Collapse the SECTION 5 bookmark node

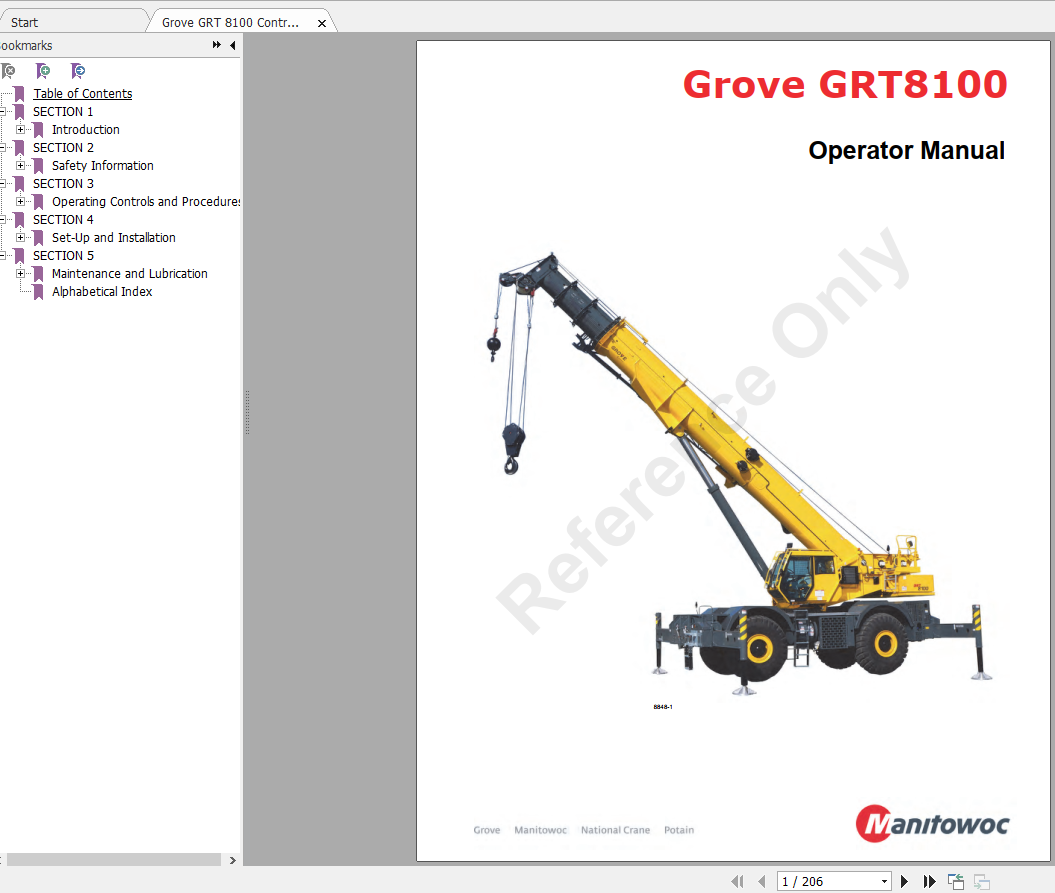click(x=2, y=256)
